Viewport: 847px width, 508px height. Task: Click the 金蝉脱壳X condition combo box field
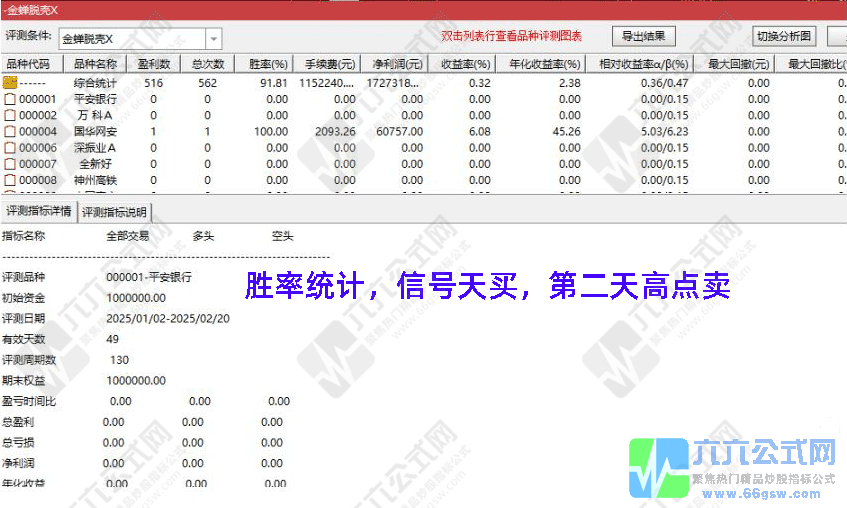[x=131, y=39]
